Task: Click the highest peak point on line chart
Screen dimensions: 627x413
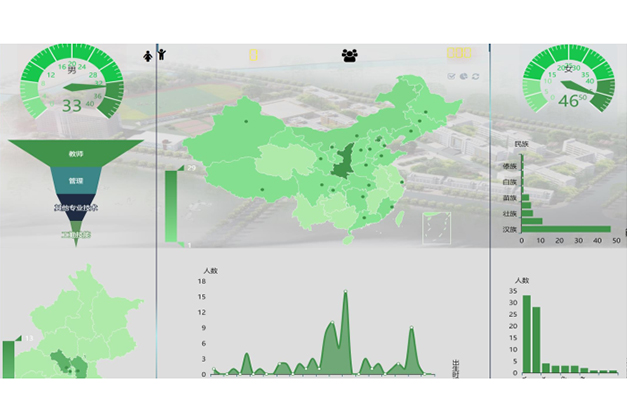Action: (345, 291)
